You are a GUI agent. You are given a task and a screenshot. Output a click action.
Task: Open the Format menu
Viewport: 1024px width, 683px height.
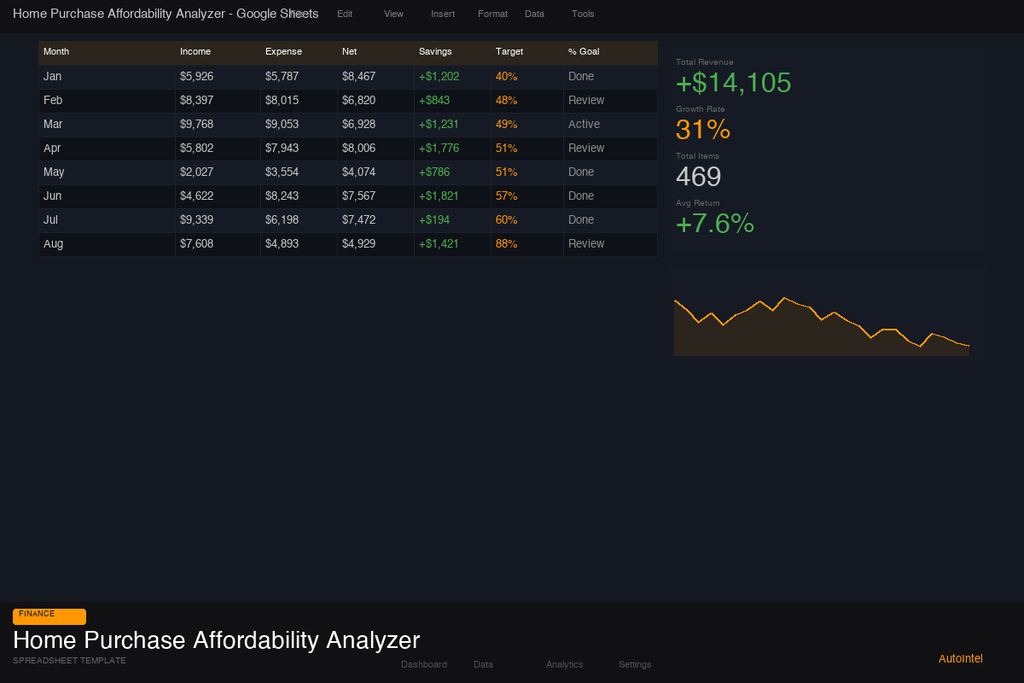[492, 14]
